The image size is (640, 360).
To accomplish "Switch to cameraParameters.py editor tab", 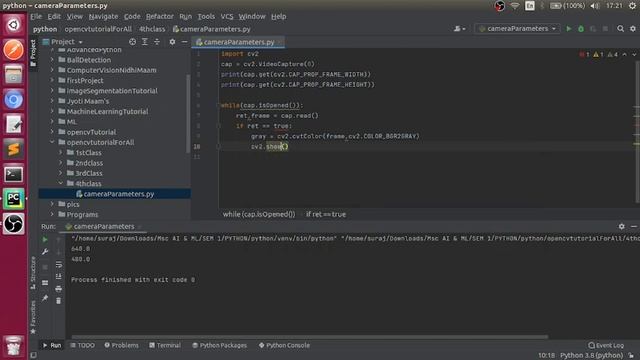I will click(238, 42).
